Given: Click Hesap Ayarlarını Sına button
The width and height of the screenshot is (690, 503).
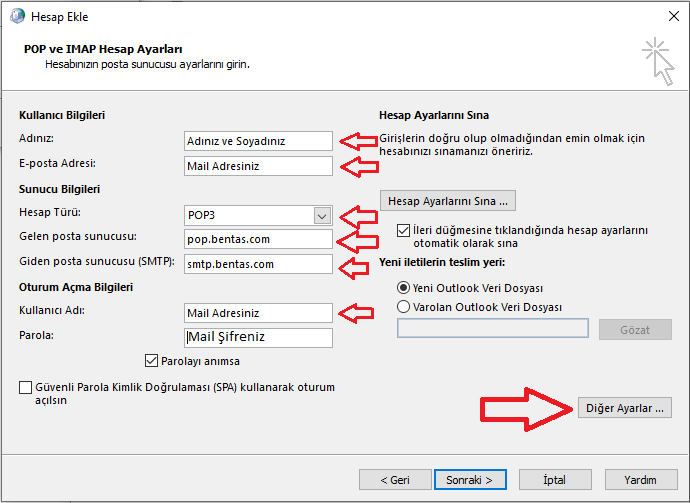Looking at the screenshot, I should pos(448,201).
